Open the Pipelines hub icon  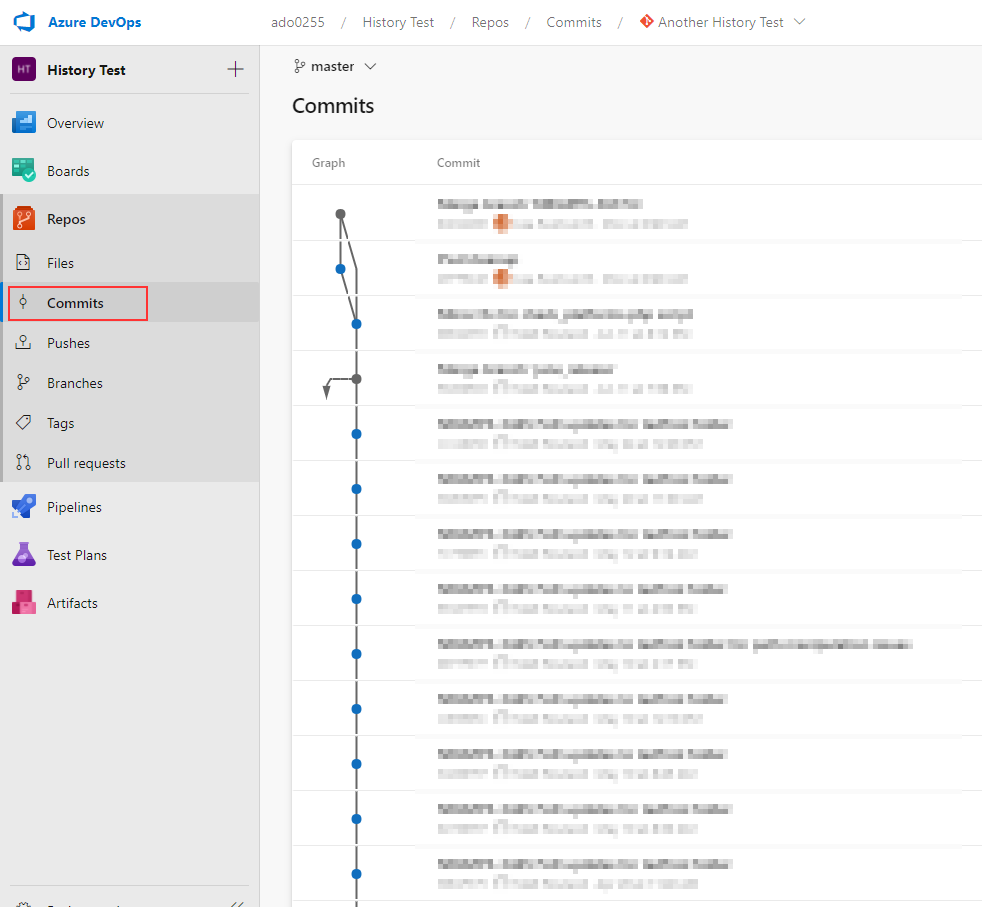coord(24,507)
